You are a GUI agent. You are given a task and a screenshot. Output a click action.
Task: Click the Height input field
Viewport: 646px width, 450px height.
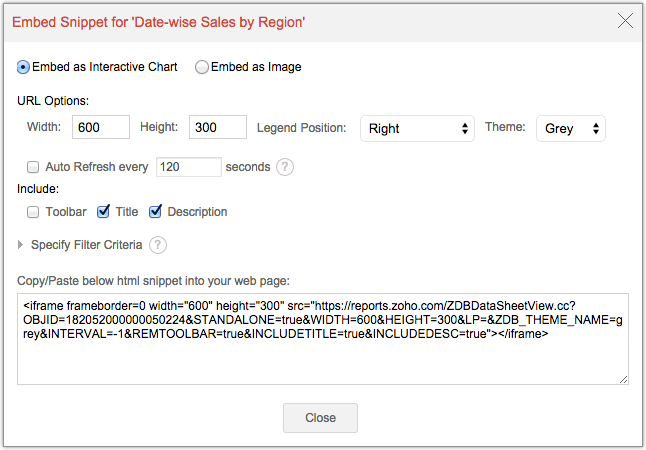coord(217,127)
